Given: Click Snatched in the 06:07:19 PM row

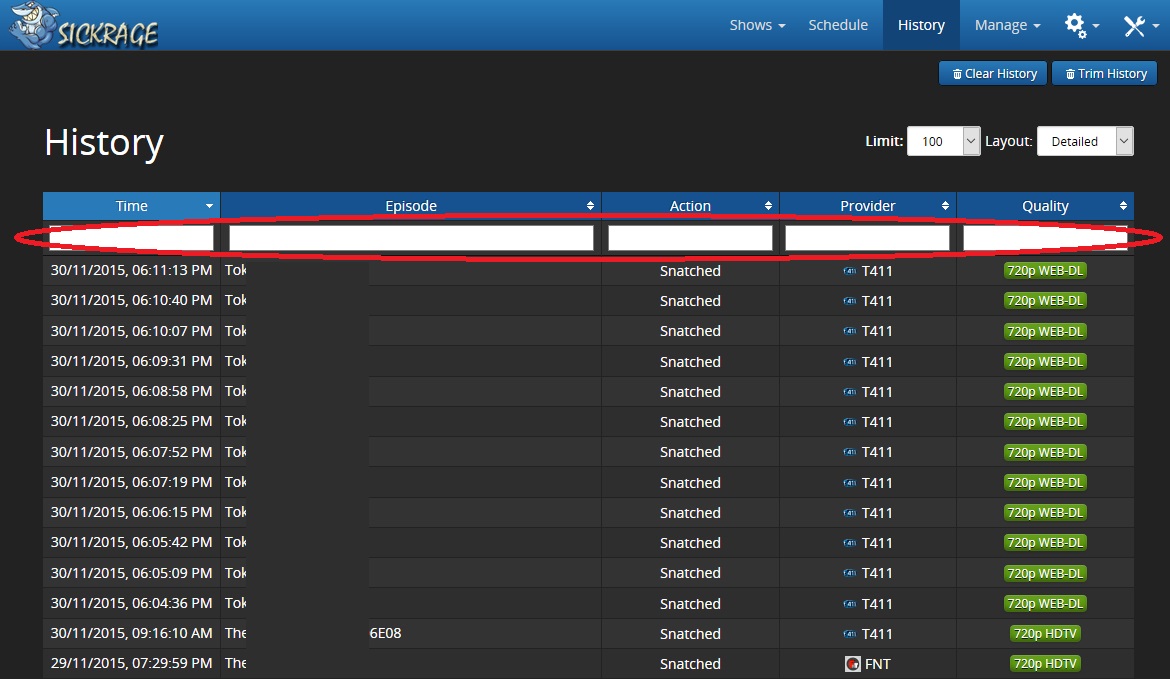Looking at the screenshot, I should [690, 483].
